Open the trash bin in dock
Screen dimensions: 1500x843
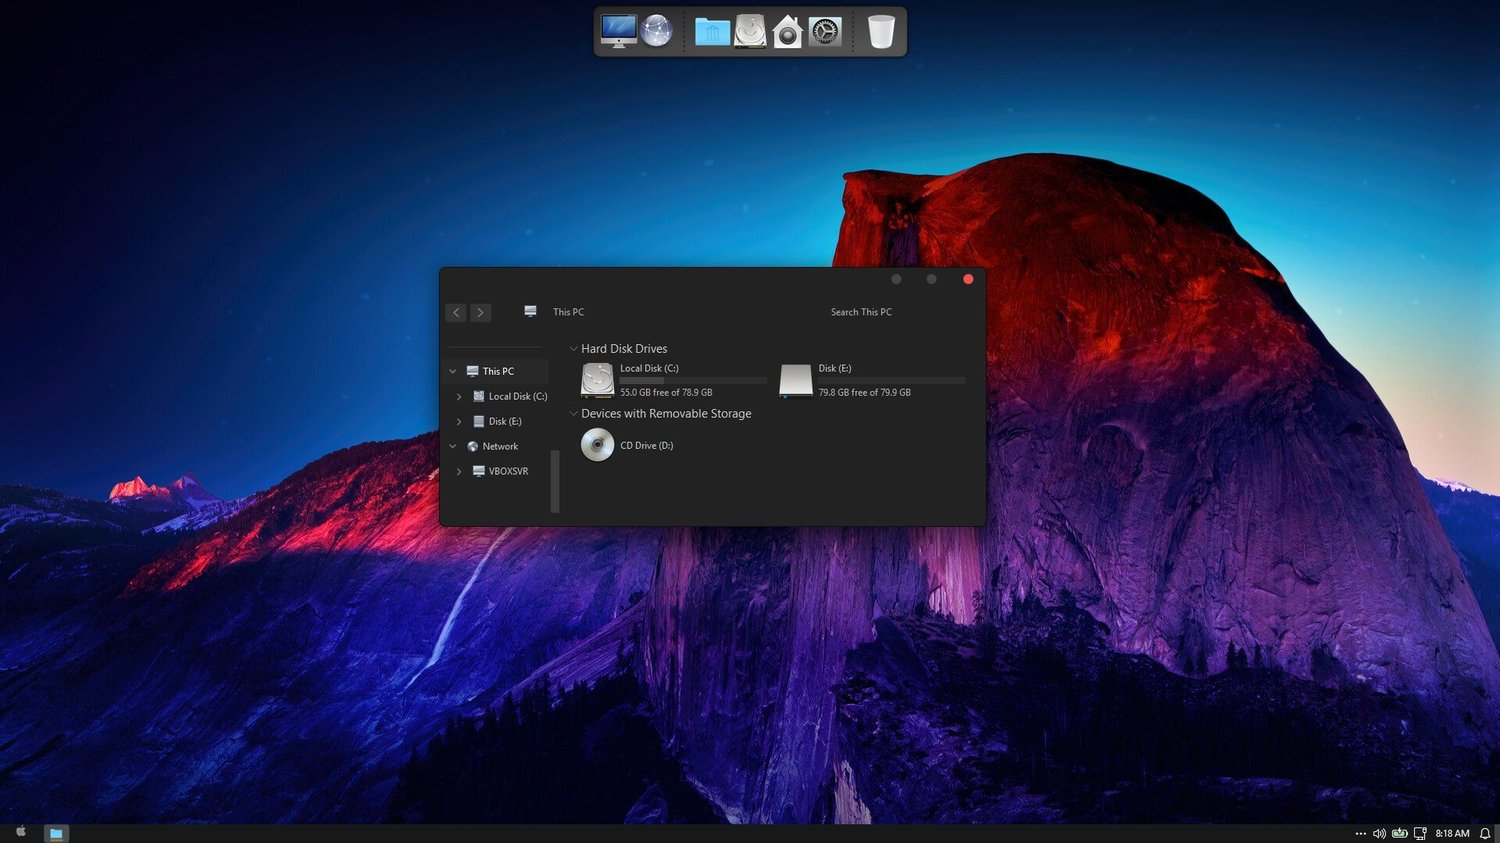pyautogui.click(x=881, y=32)
